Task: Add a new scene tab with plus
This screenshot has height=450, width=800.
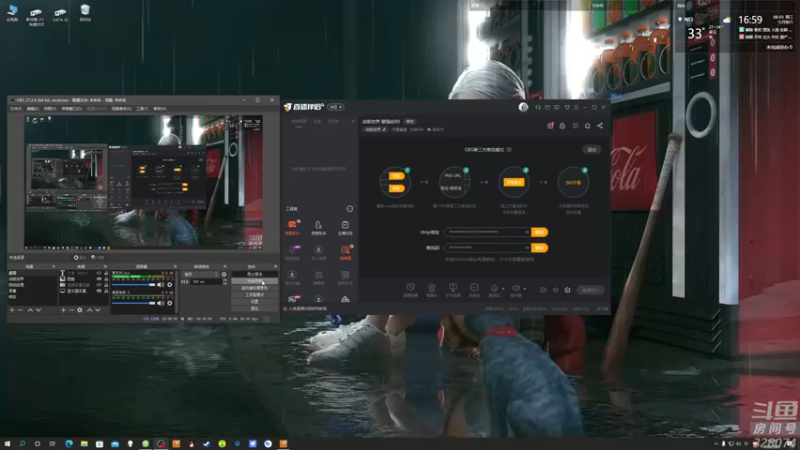Action: [x=353, y=121]
